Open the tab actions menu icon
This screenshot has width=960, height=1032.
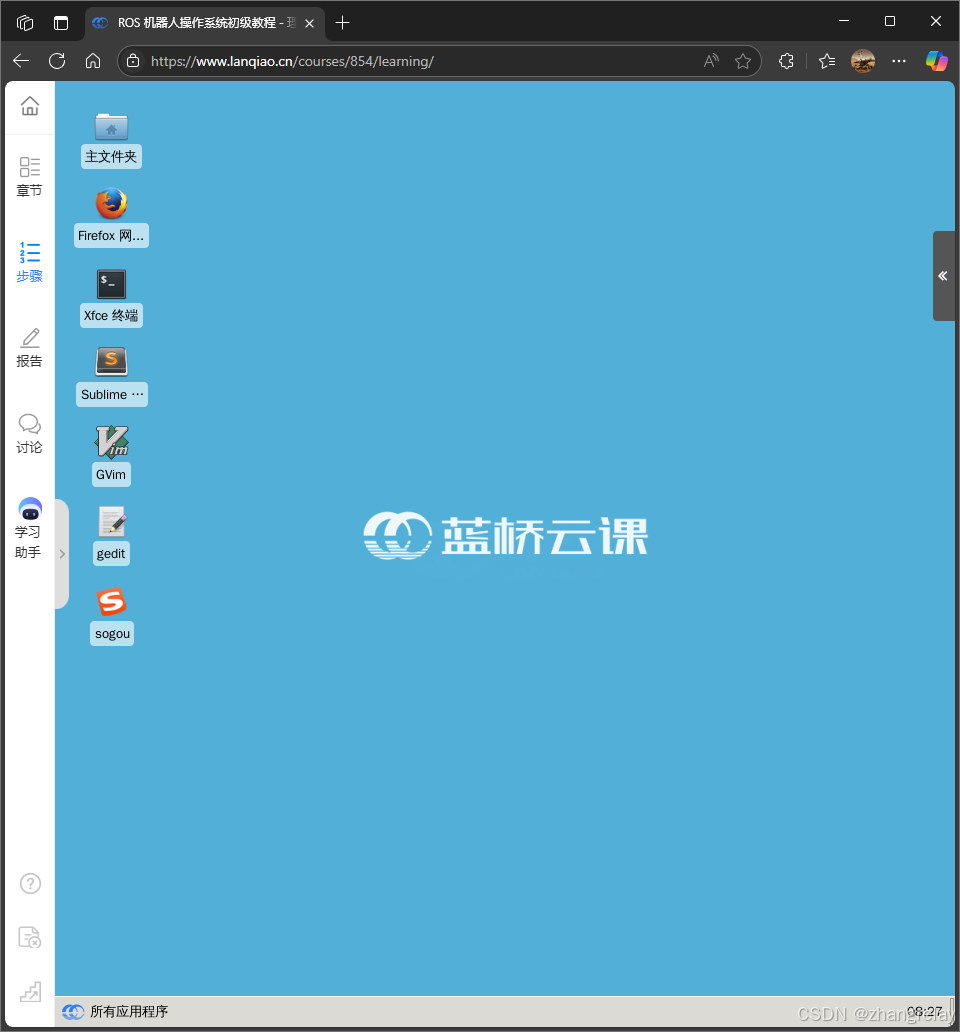click(61, 23)
